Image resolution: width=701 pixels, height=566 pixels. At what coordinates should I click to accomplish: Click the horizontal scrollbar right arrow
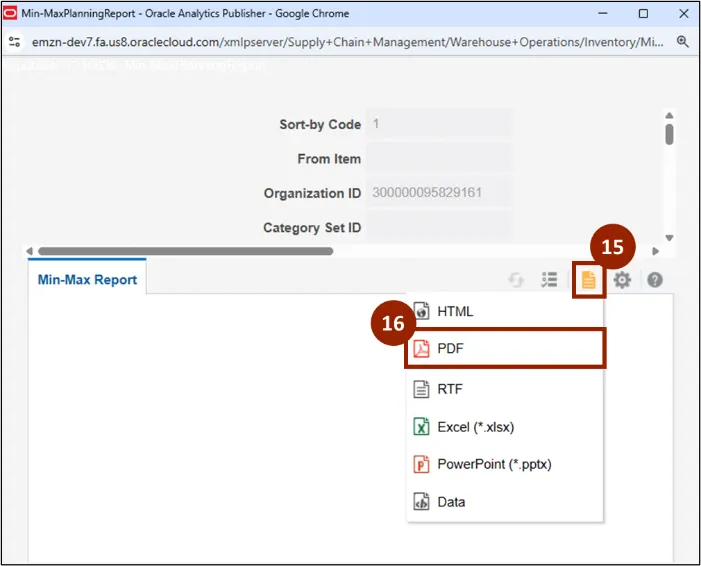point(655,251)
